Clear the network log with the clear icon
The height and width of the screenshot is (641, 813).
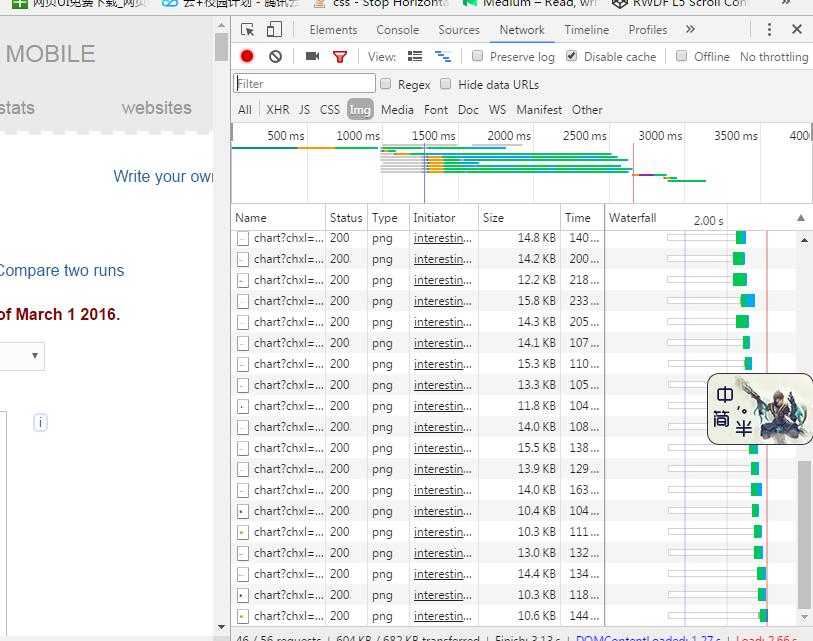click(275, 56)
